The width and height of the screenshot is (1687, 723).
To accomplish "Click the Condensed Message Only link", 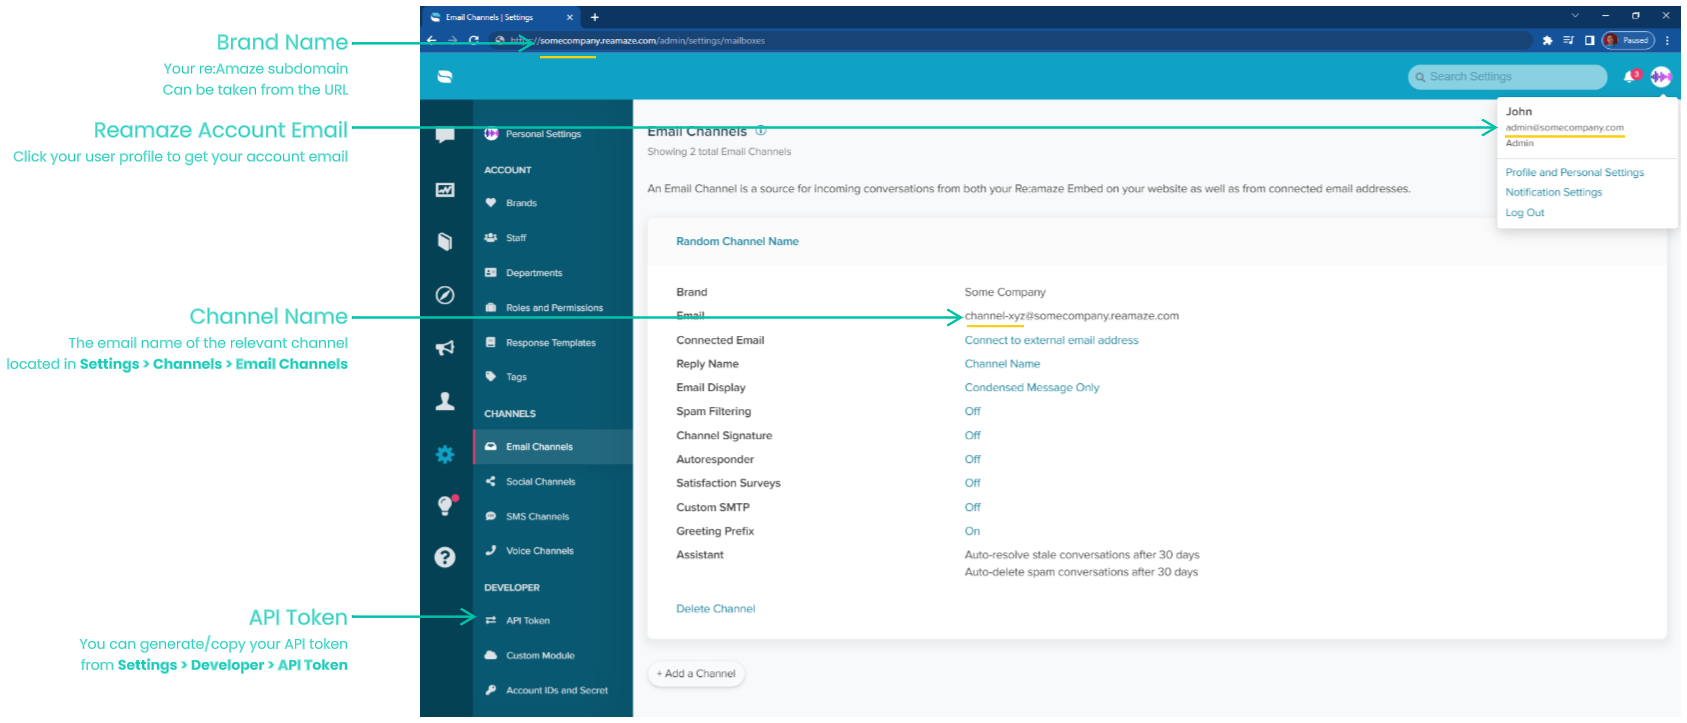I will pos(1032,388).
